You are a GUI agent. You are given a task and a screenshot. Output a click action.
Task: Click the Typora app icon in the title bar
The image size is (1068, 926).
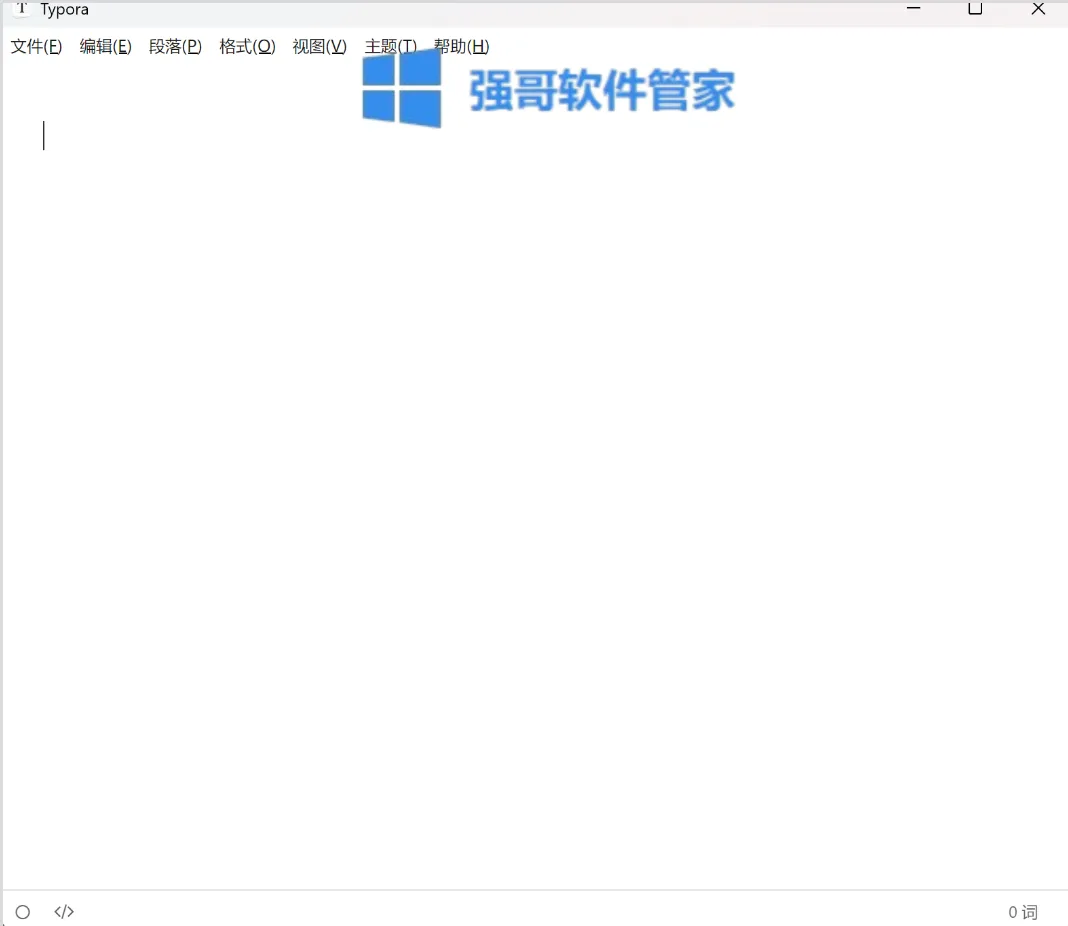point(22,8)
